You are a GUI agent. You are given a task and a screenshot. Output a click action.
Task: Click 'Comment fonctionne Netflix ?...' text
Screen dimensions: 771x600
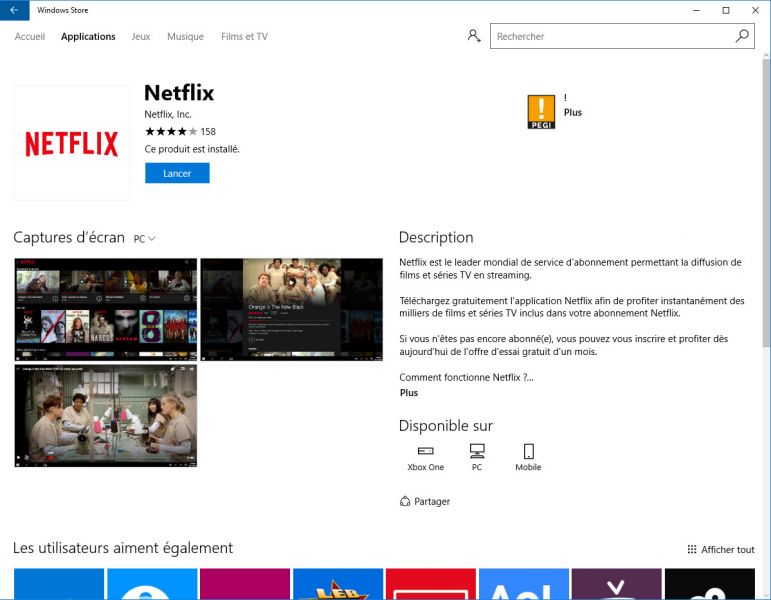click(466, 377)
